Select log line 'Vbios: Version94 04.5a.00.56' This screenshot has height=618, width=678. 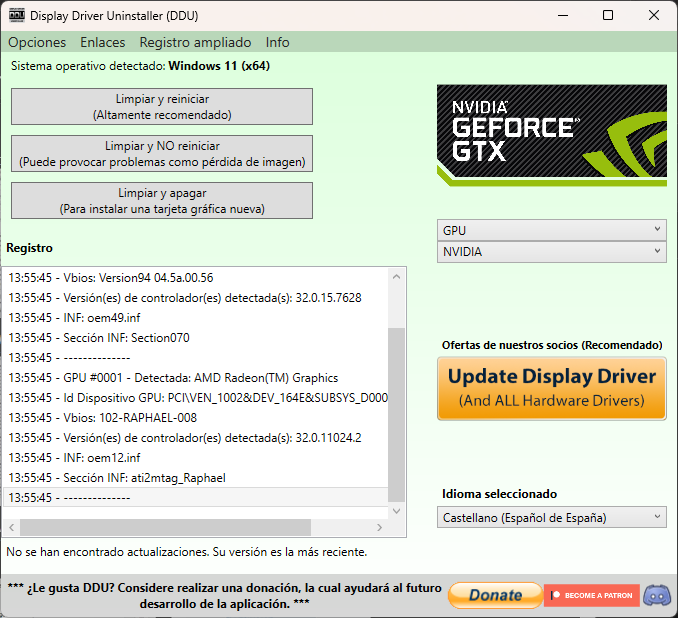click(196, 278)
